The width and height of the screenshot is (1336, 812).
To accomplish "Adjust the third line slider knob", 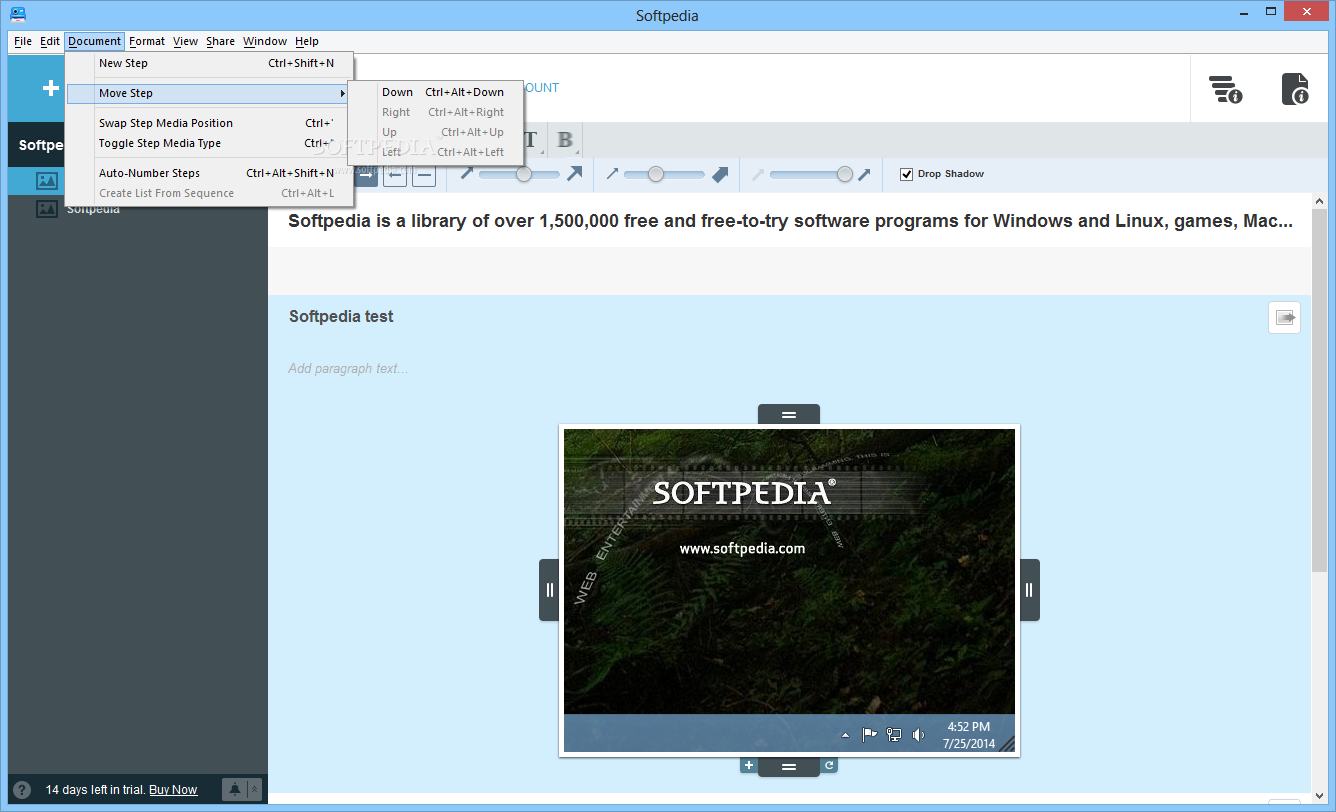I will point(845,174).
